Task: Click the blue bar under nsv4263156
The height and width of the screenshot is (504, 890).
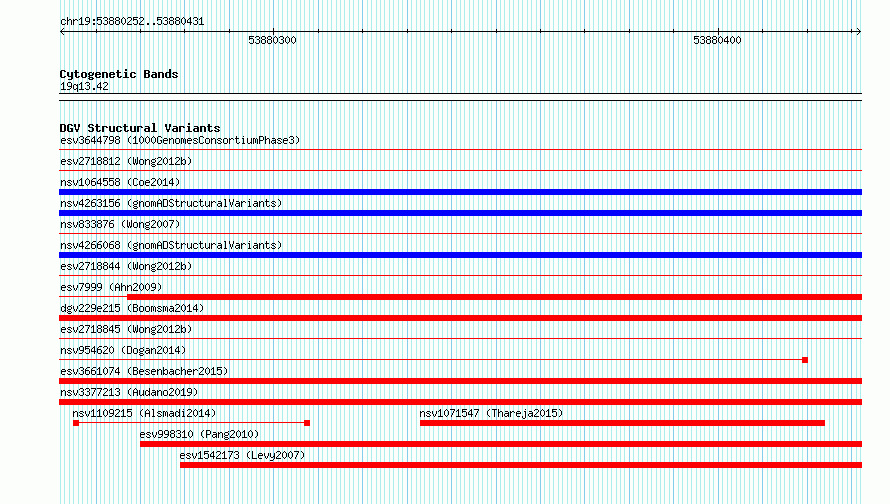Action: 460,213
